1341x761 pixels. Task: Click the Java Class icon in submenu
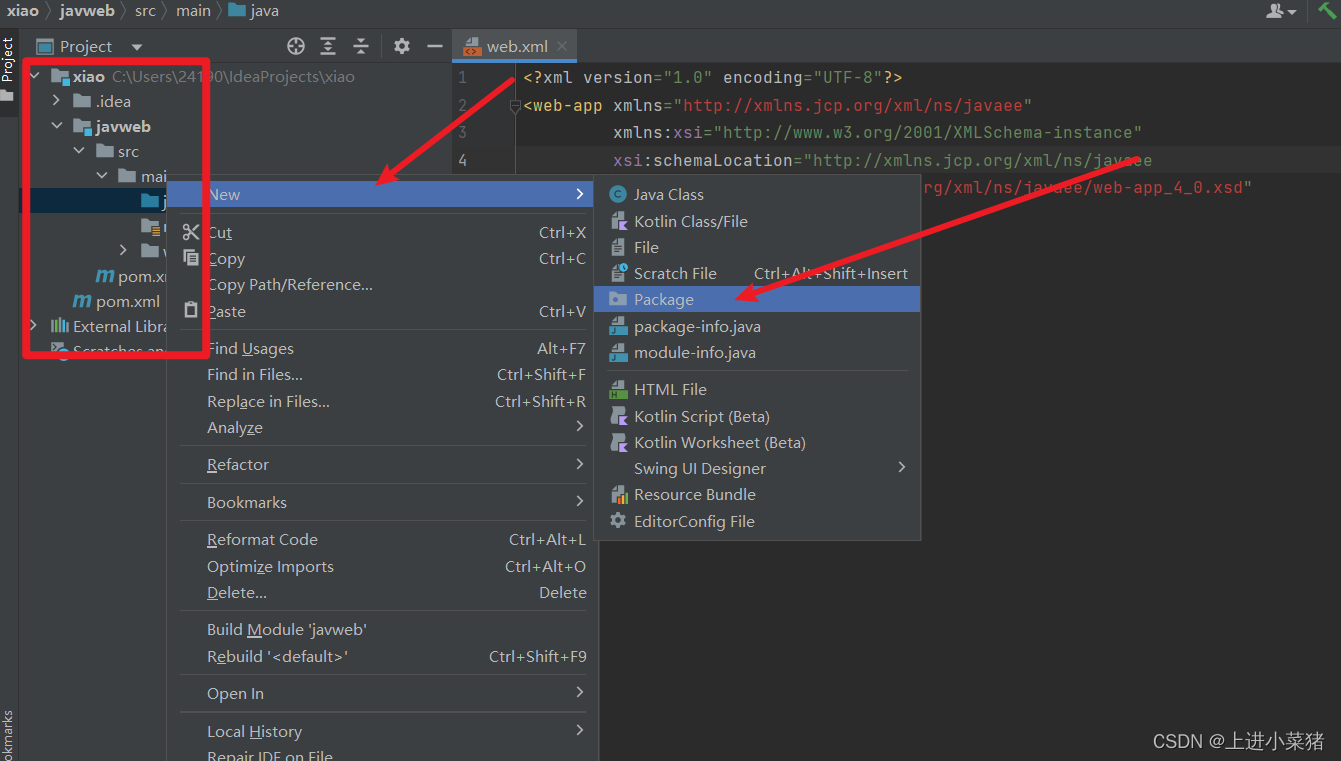pyautogui.click(x=618, y=195)
